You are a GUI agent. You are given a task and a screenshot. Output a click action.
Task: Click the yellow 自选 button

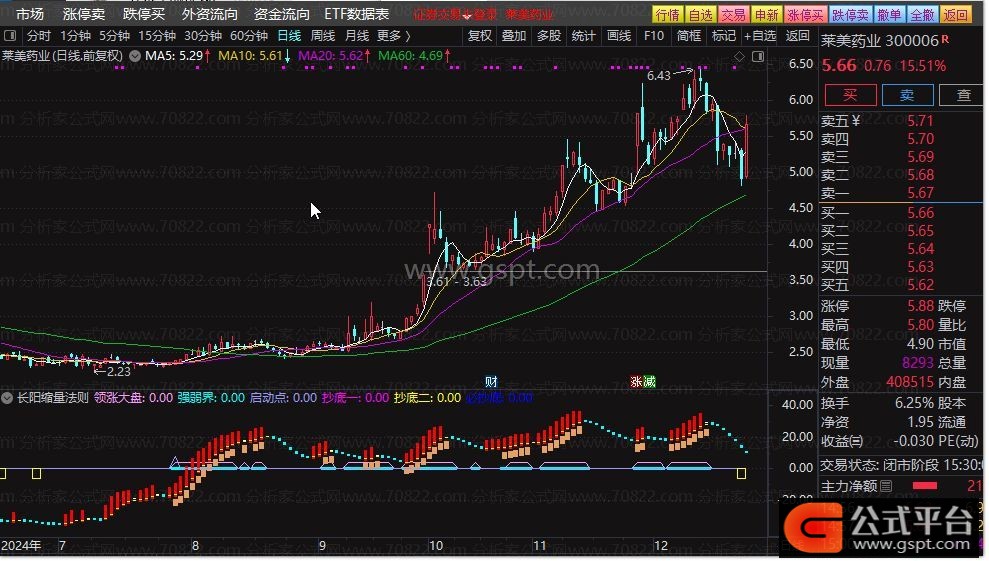tap(701, 15)
